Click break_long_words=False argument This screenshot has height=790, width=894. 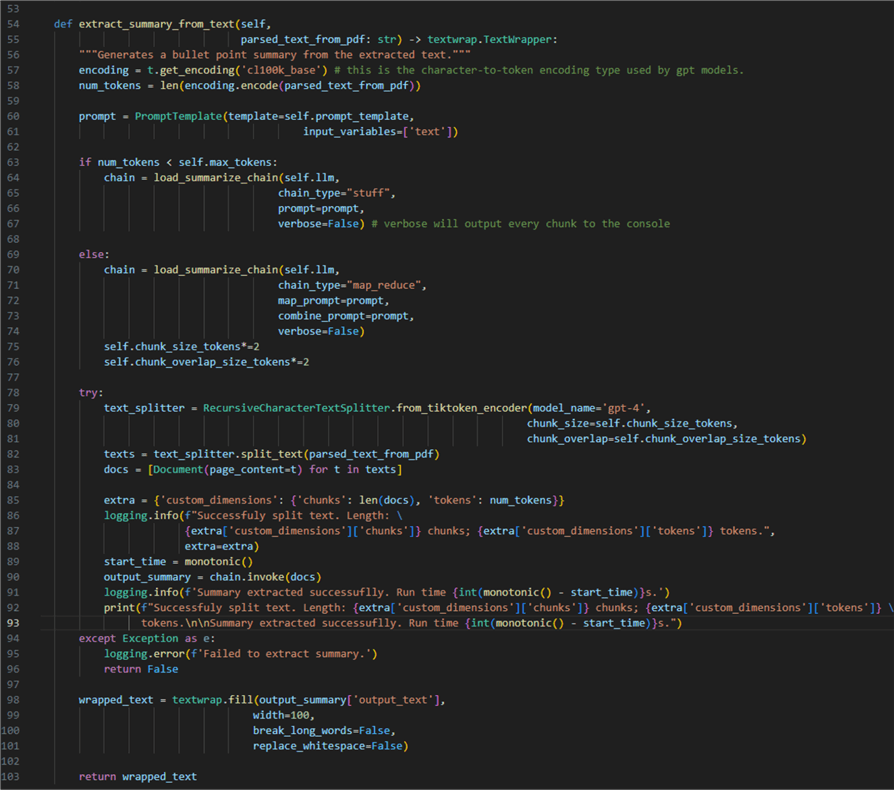pyautogui.click(x=322, y=731)
